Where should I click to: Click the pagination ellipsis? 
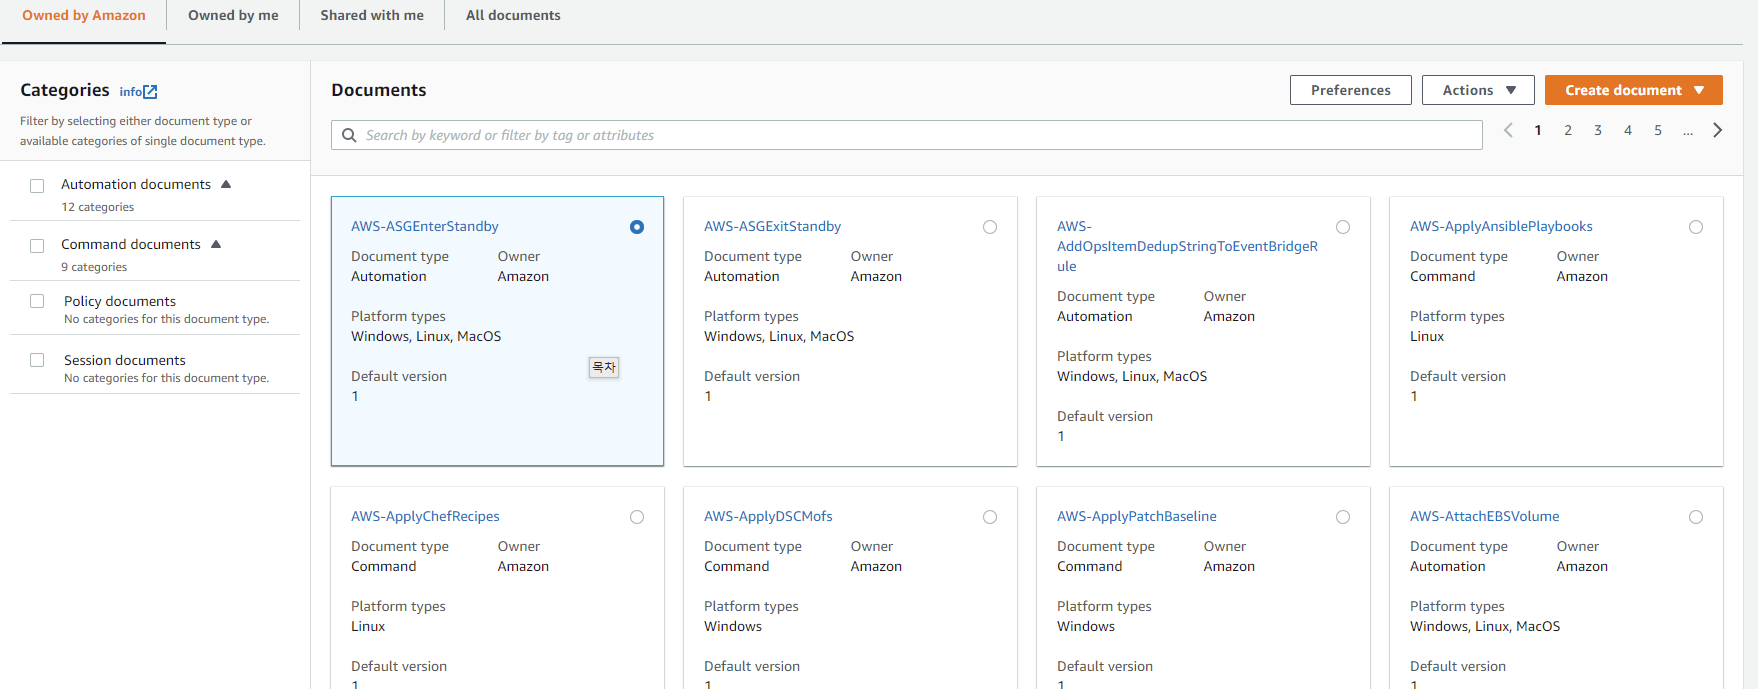(x=1688, y=132)
